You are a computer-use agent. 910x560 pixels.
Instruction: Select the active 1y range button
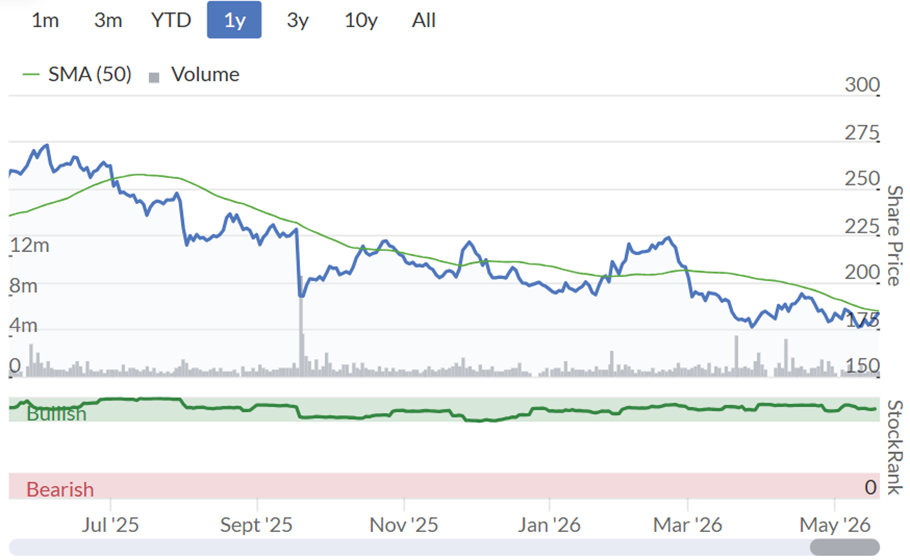234,20
